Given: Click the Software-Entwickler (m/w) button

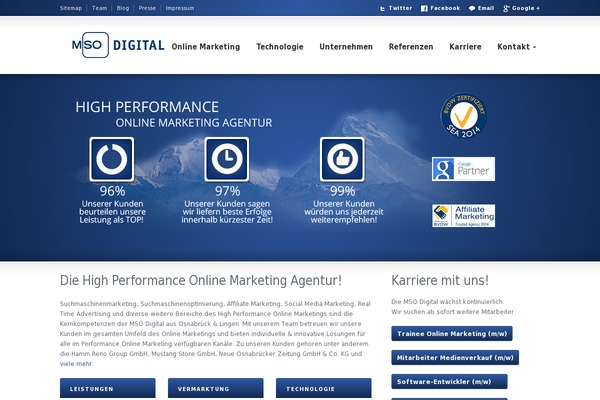Looking at the screenshot, I should coord(449,382).
